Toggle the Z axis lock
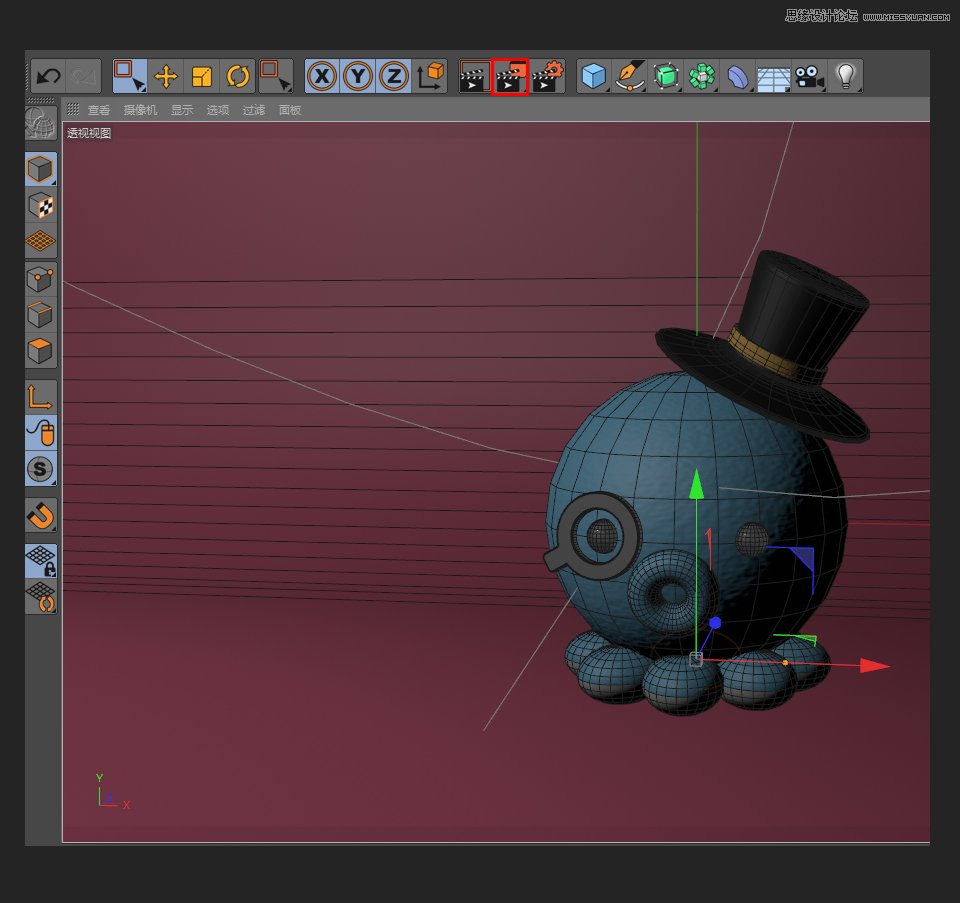This screenshot has width=960, height=903. 394,76
